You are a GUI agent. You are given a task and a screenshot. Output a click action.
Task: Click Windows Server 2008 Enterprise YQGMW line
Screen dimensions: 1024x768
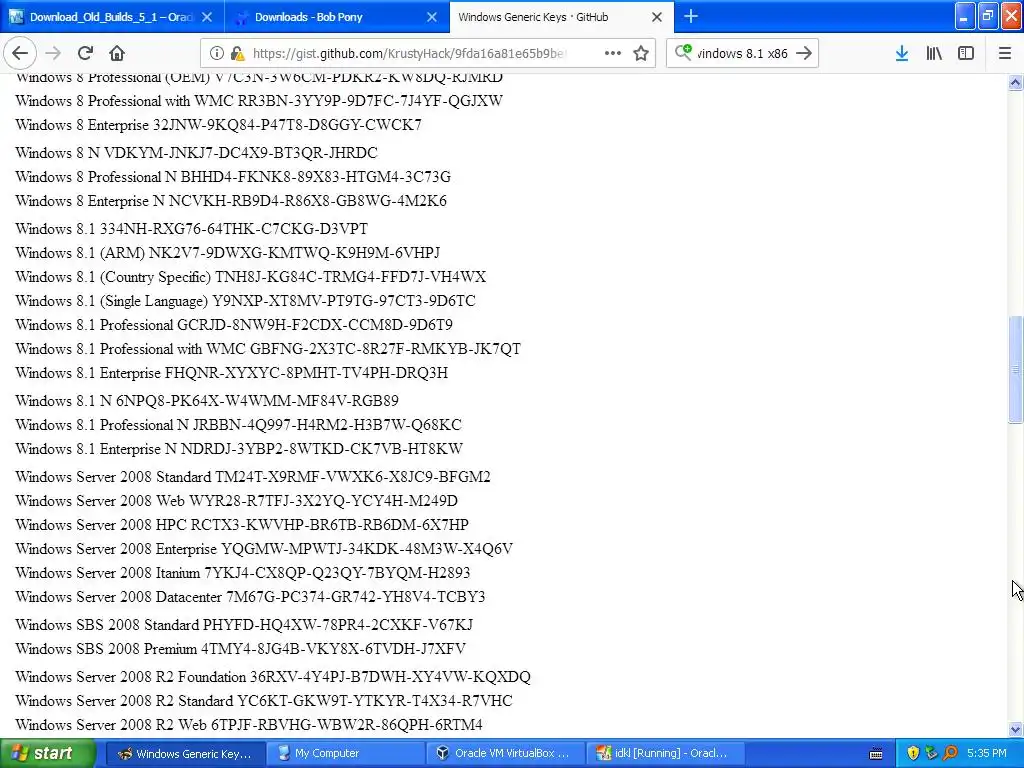264,549
